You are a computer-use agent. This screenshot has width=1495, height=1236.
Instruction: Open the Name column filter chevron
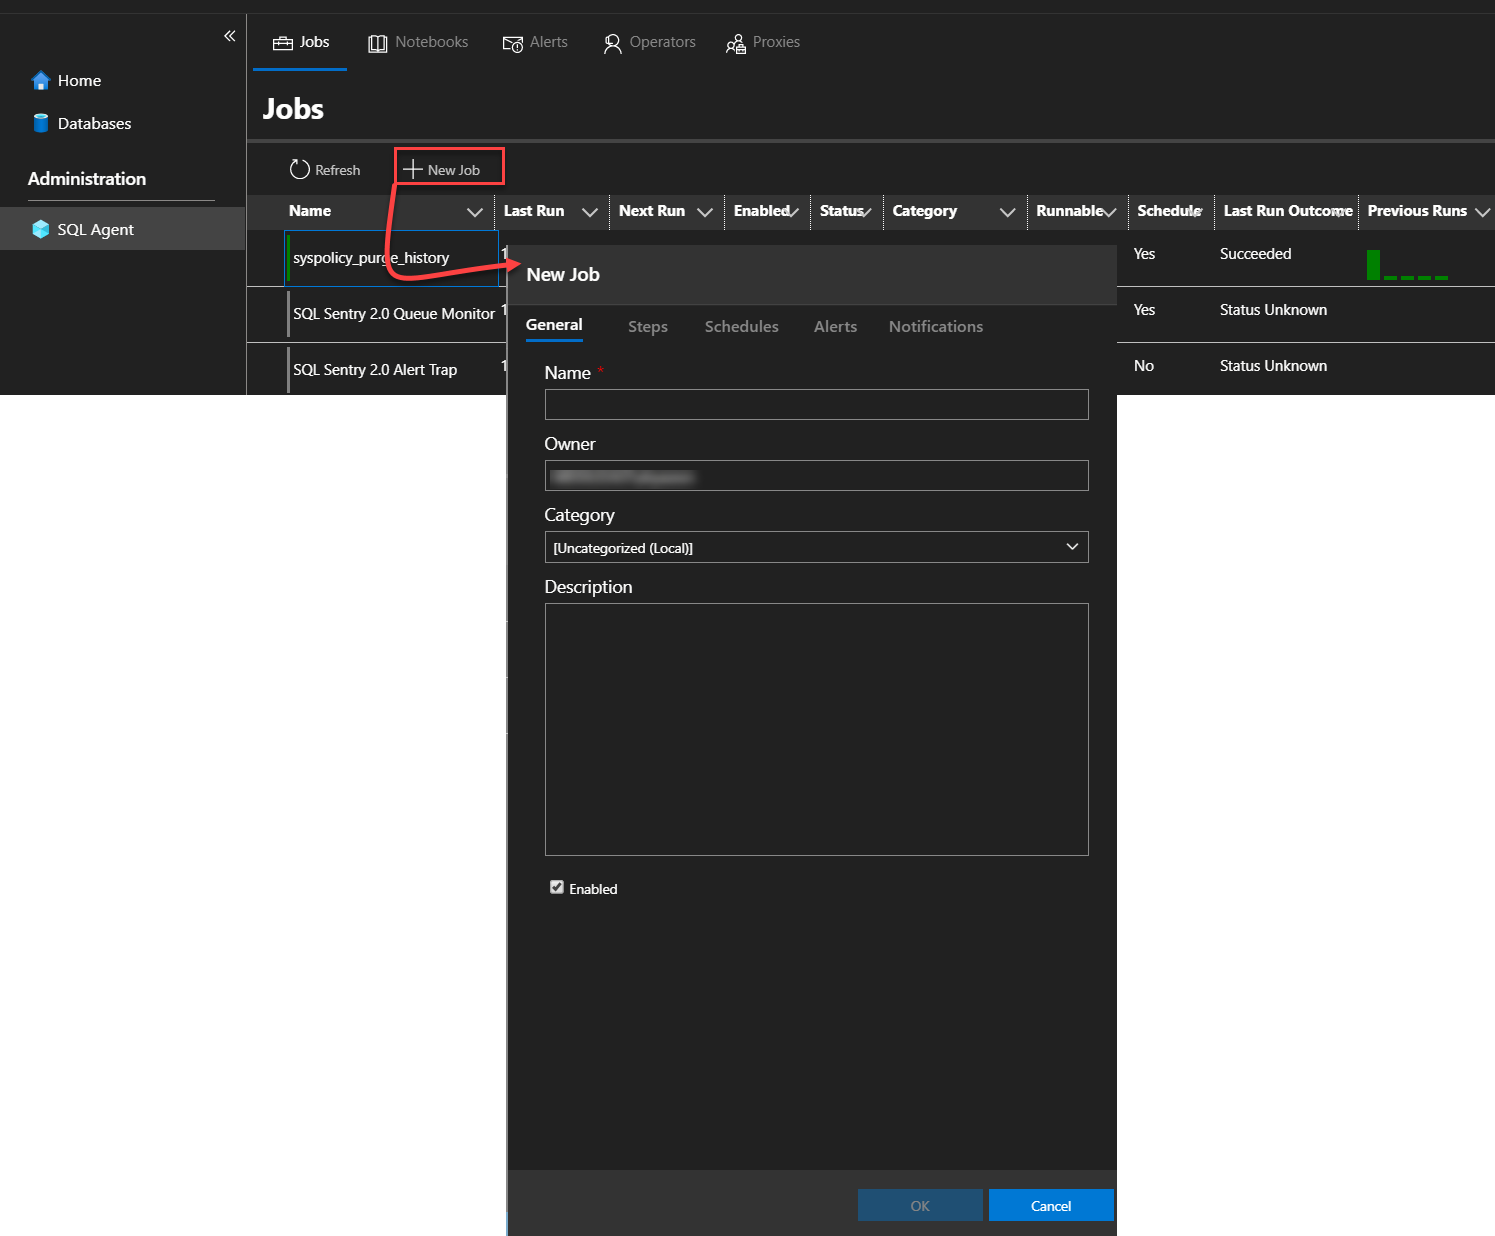coord(475,212)
